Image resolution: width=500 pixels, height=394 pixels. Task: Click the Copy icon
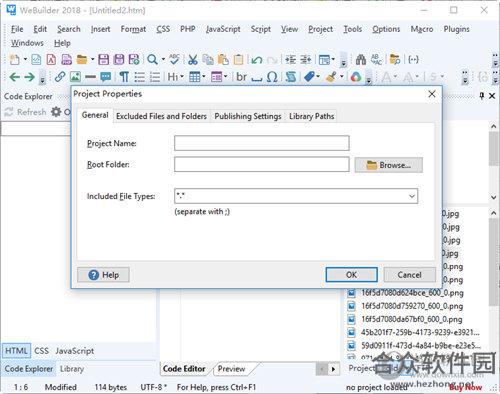pos(208,60)
